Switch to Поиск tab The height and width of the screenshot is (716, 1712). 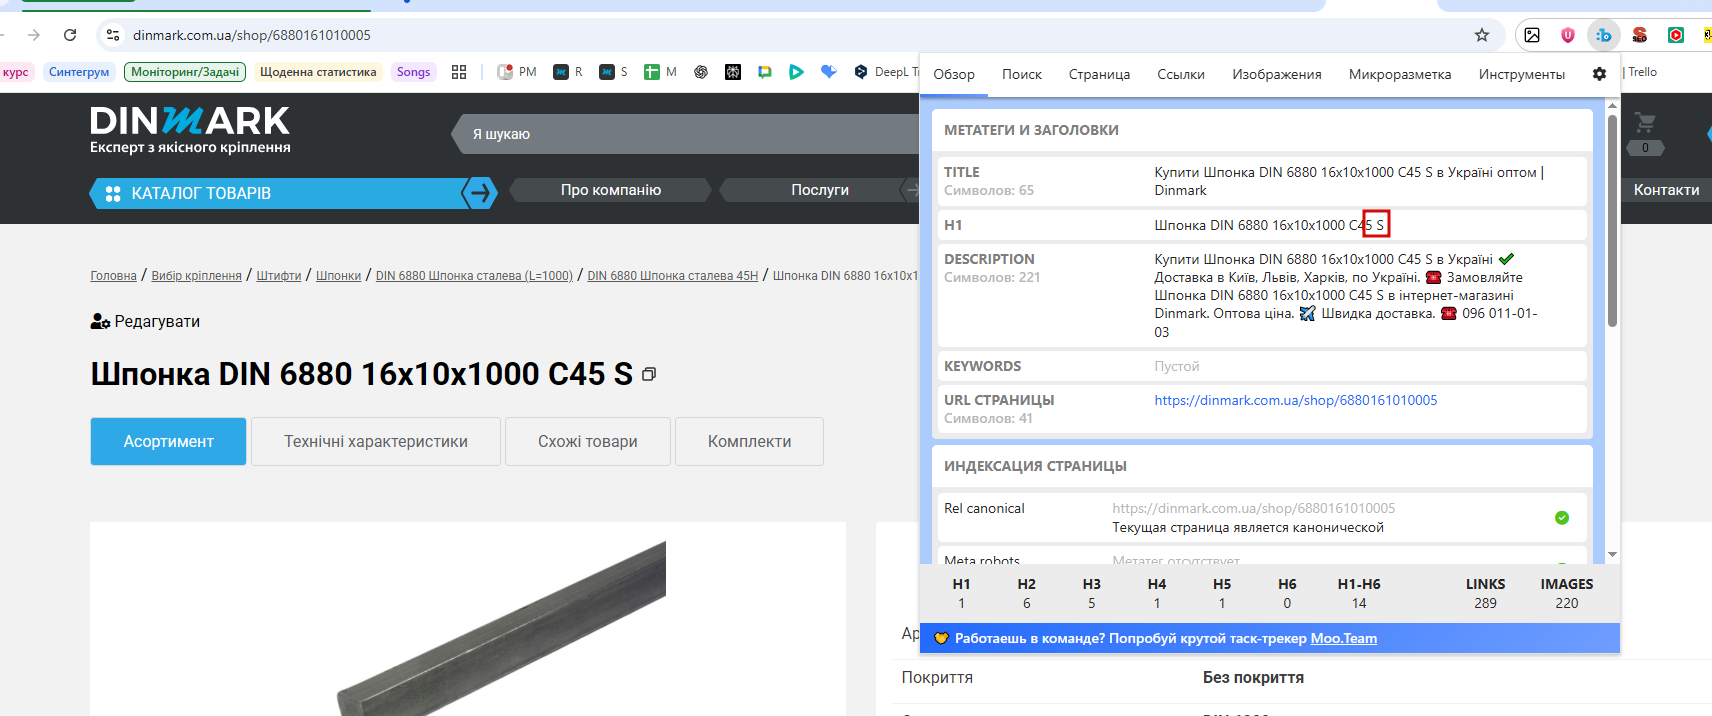pyautogui.click(x=1022, y=74)
